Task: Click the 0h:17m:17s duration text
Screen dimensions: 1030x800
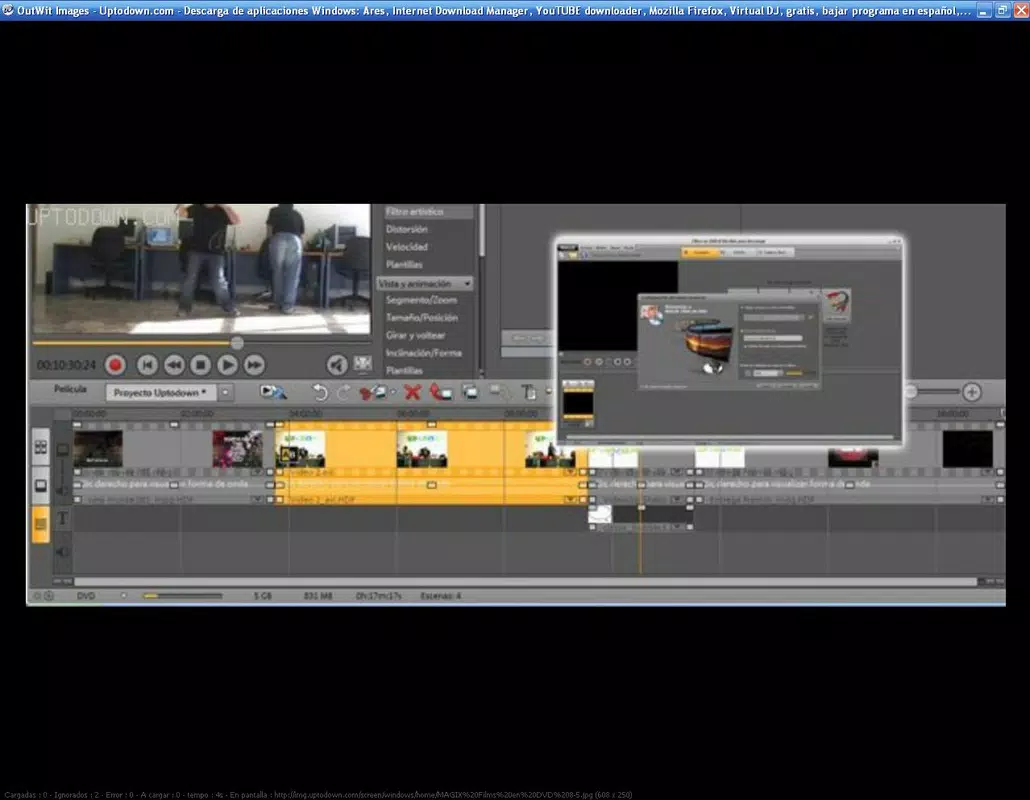Action: [379, 596]
